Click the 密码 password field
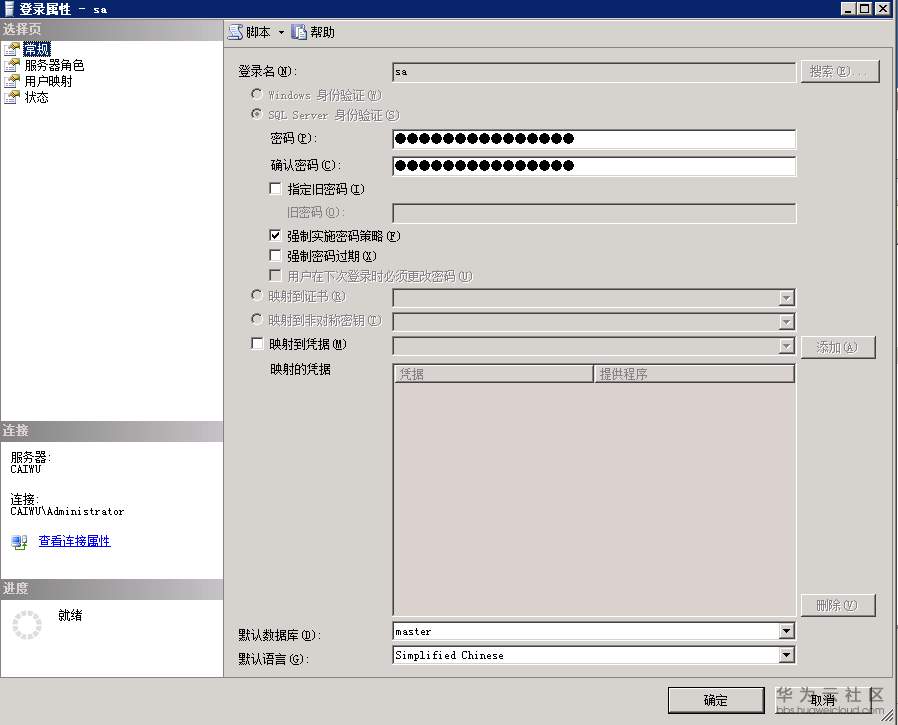898x725 pixels. coord(594,139)
